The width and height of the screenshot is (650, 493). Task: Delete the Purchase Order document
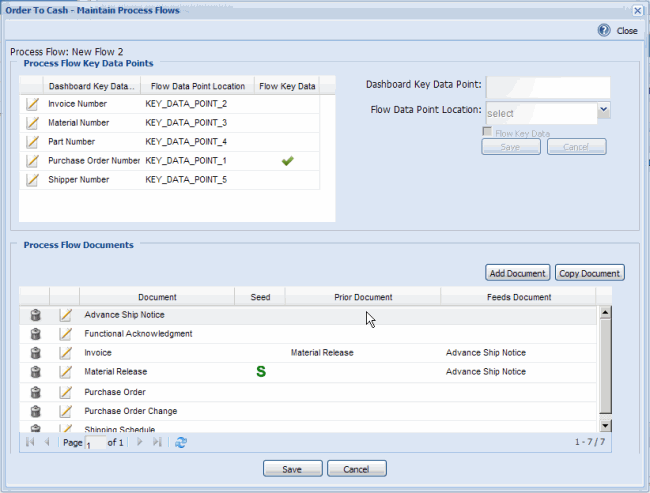pyautogui.click(x=36, y=392)
